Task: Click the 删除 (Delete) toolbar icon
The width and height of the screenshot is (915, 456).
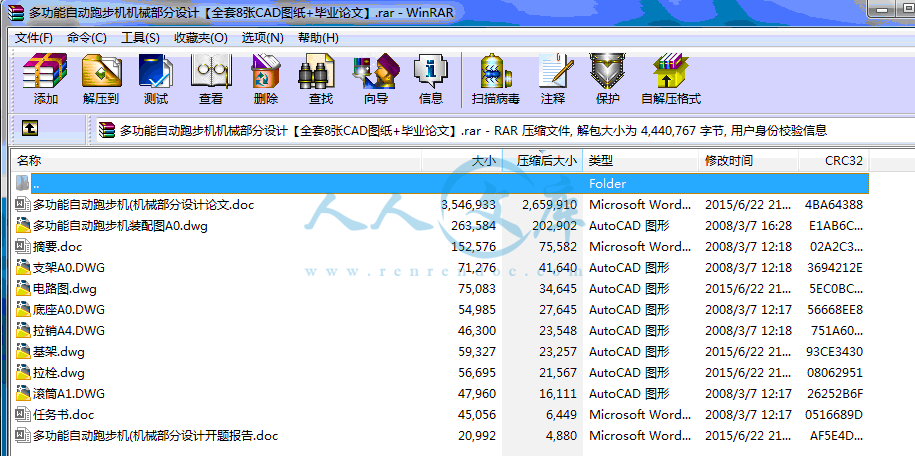Action: click(x=266, y=71)
